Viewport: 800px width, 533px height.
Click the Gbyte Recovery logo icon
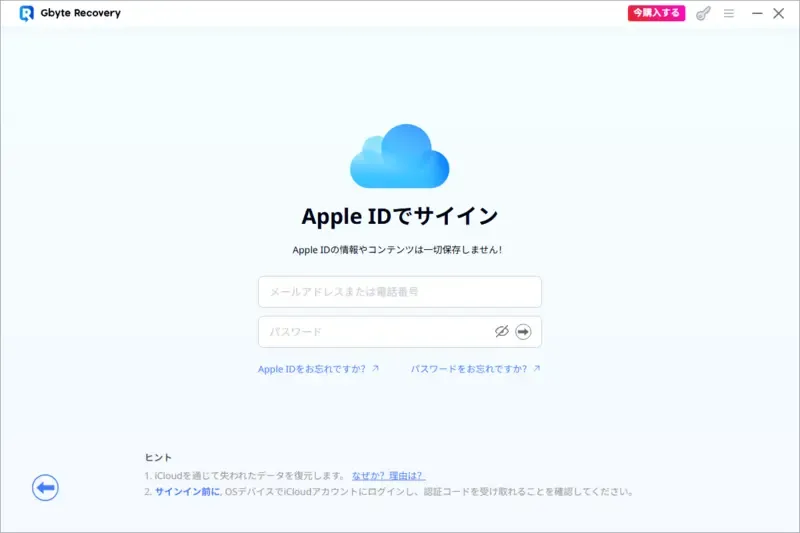[x=27, y=13]
